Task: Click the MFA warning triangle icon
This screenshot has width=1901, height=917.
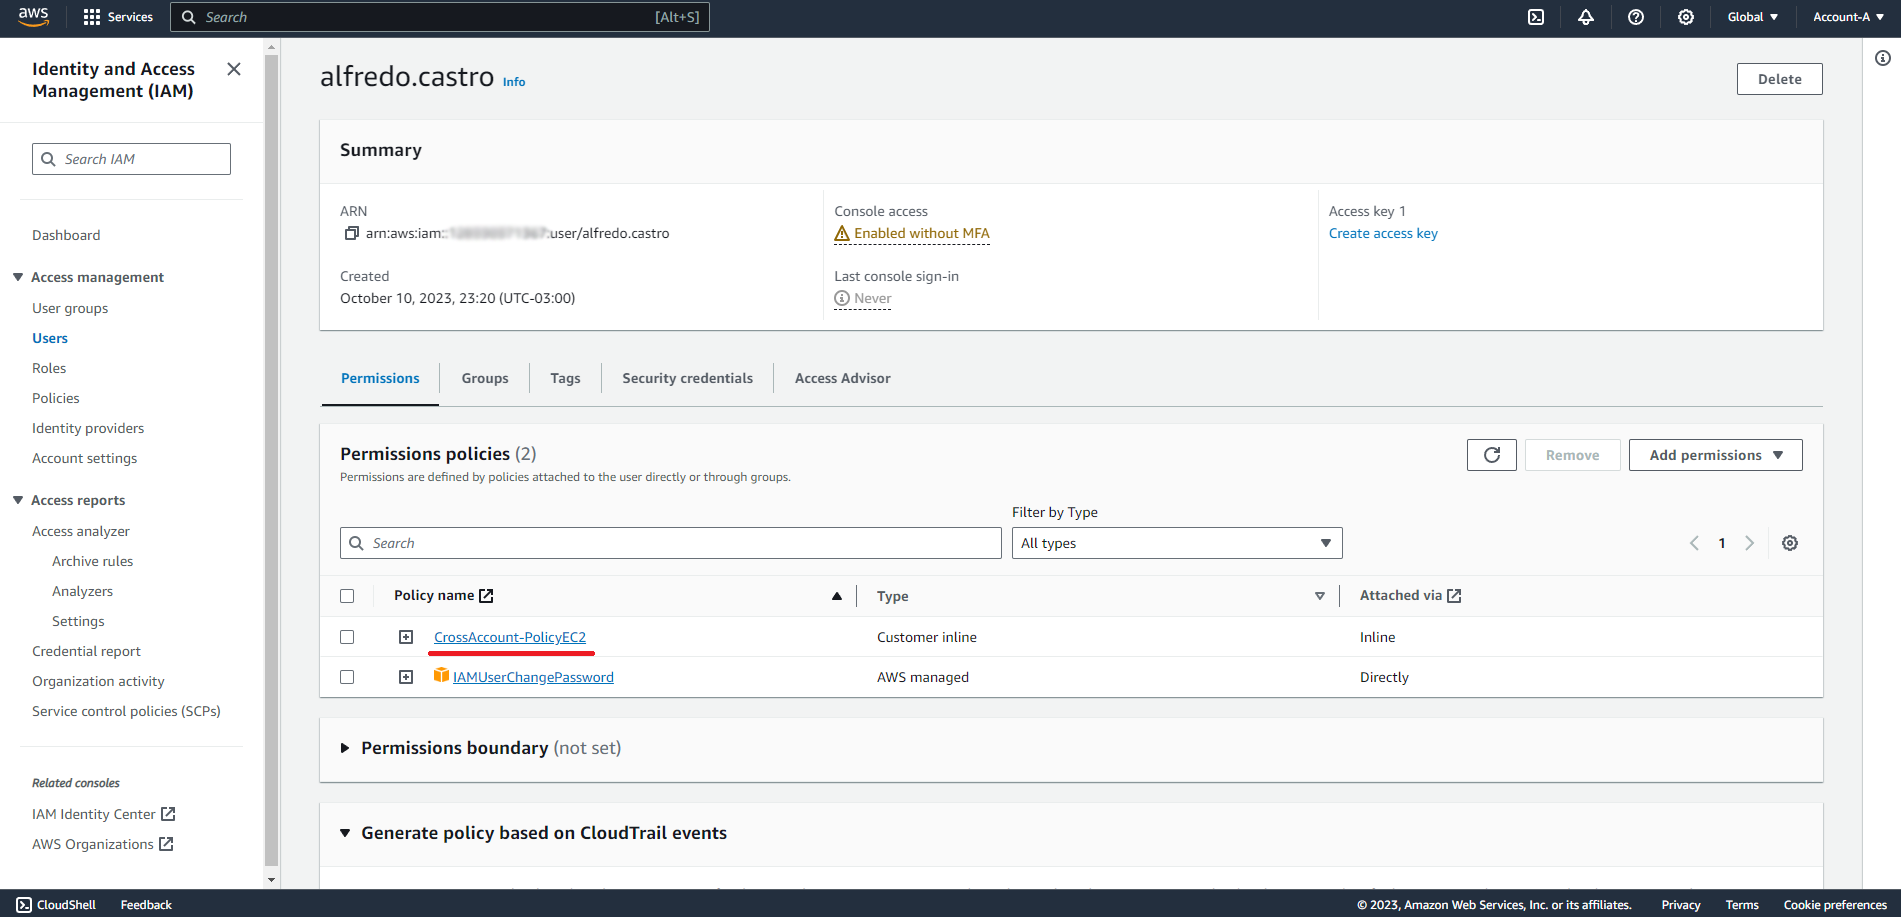Action: (x=842, y=233)
